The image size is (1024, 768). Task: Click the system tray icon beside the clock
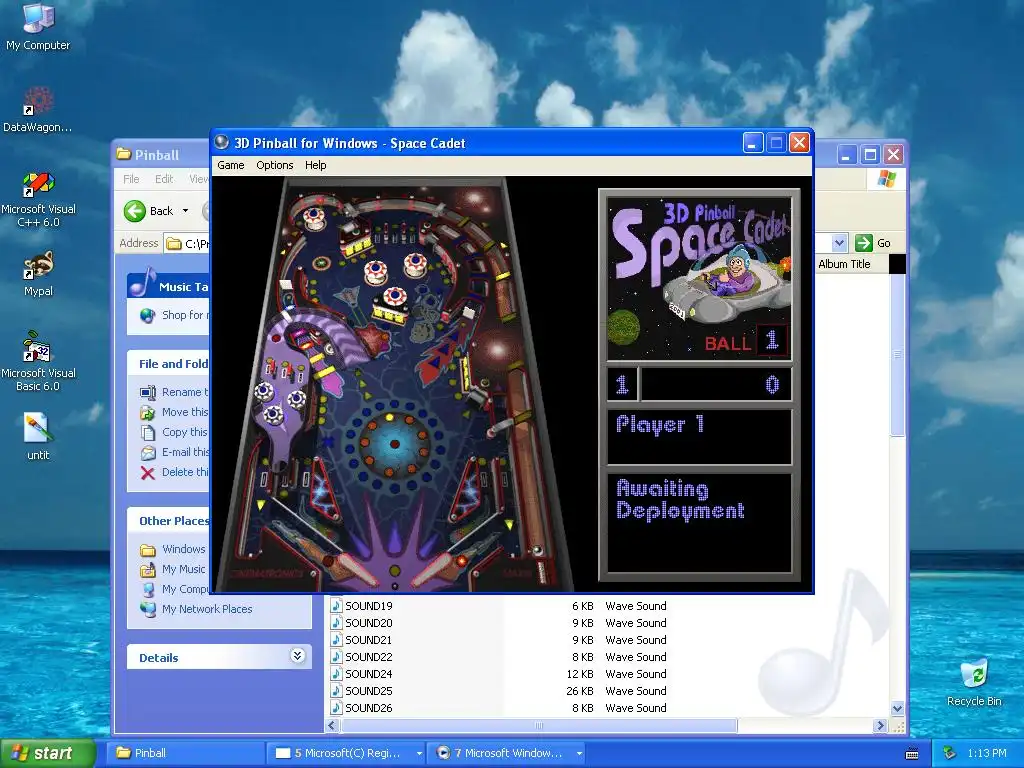coord(949,753)
